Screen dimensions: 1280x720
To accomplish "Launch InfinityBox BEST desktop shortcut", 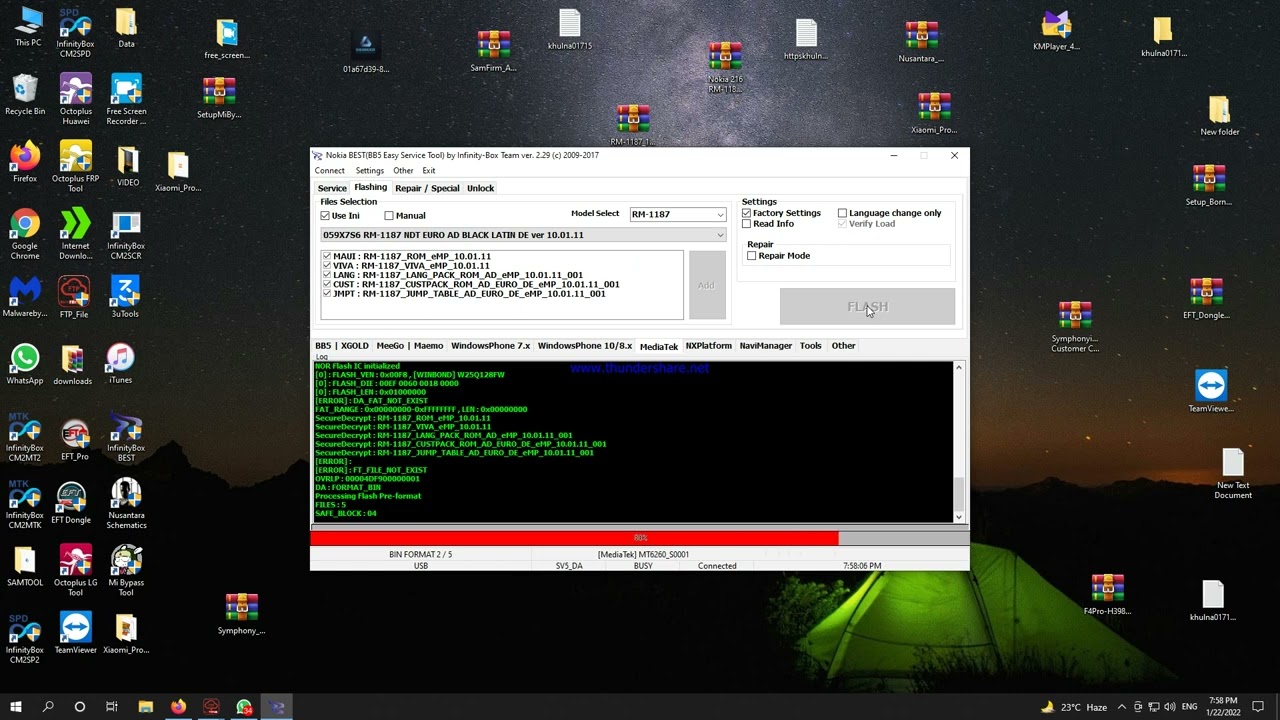I will point(126,436).
